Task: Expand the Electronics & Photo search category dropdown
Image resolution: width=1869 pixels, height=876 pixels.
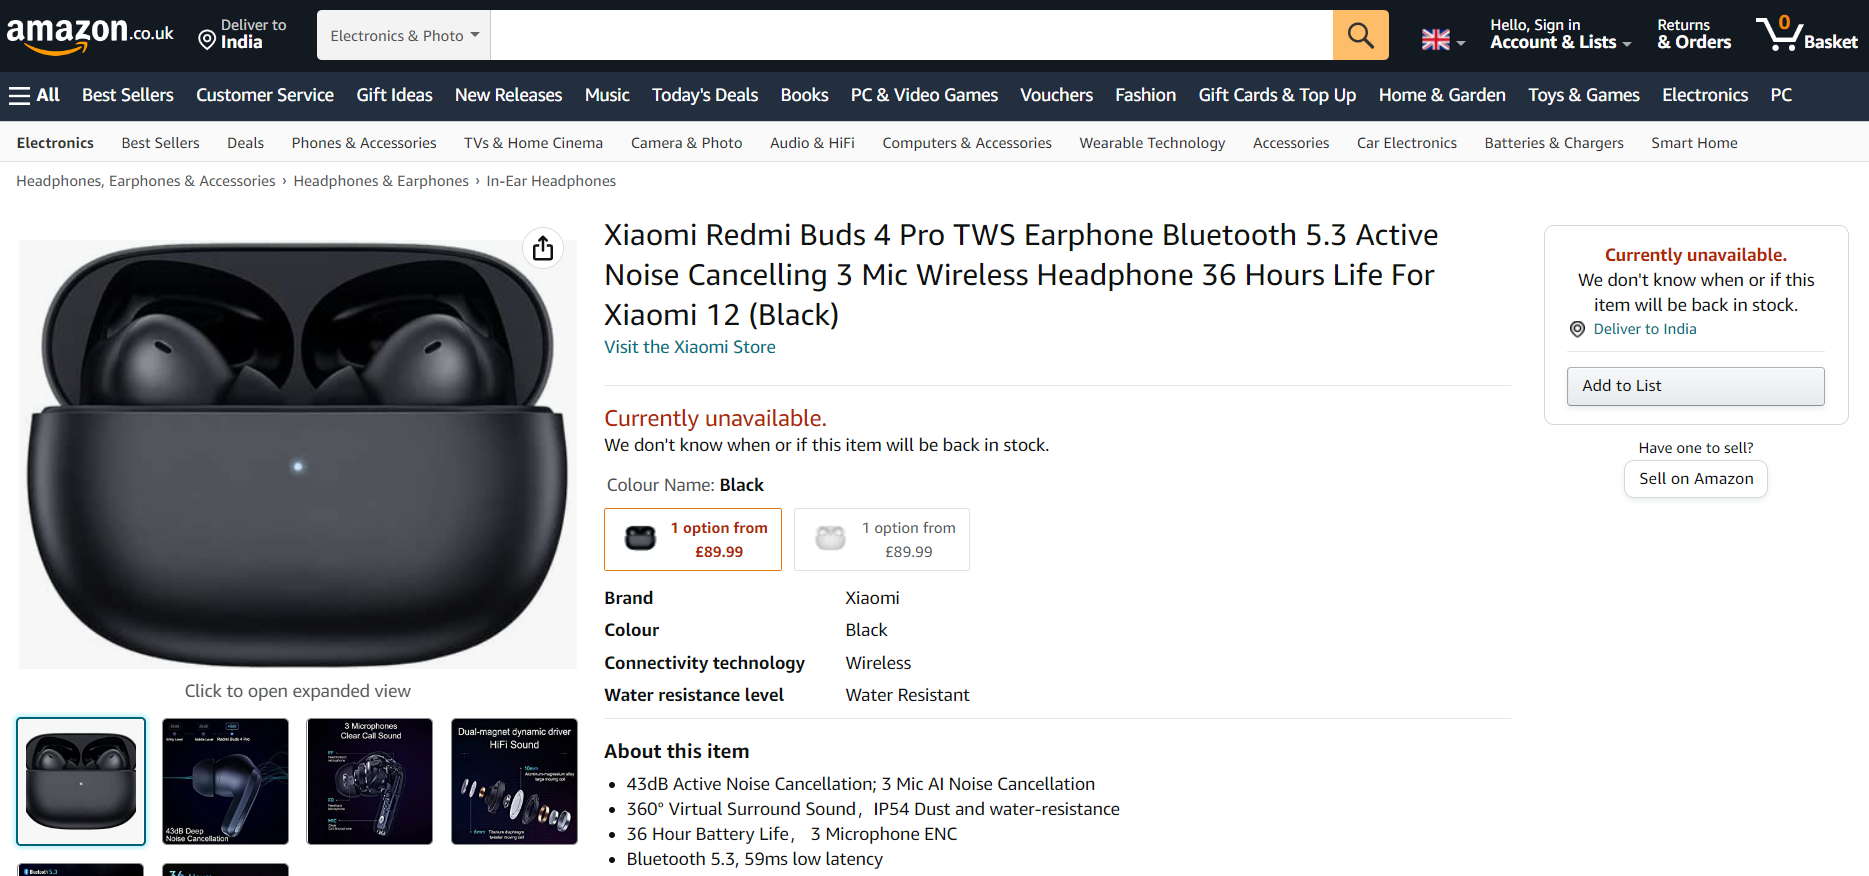Action: coord(404,36)
